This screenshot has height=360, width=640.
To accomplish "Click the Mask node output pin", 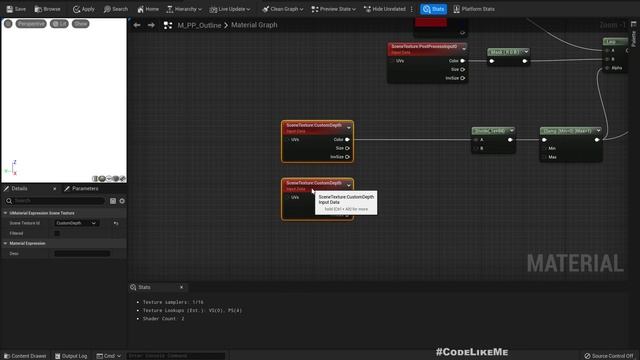I will (524, 61).
